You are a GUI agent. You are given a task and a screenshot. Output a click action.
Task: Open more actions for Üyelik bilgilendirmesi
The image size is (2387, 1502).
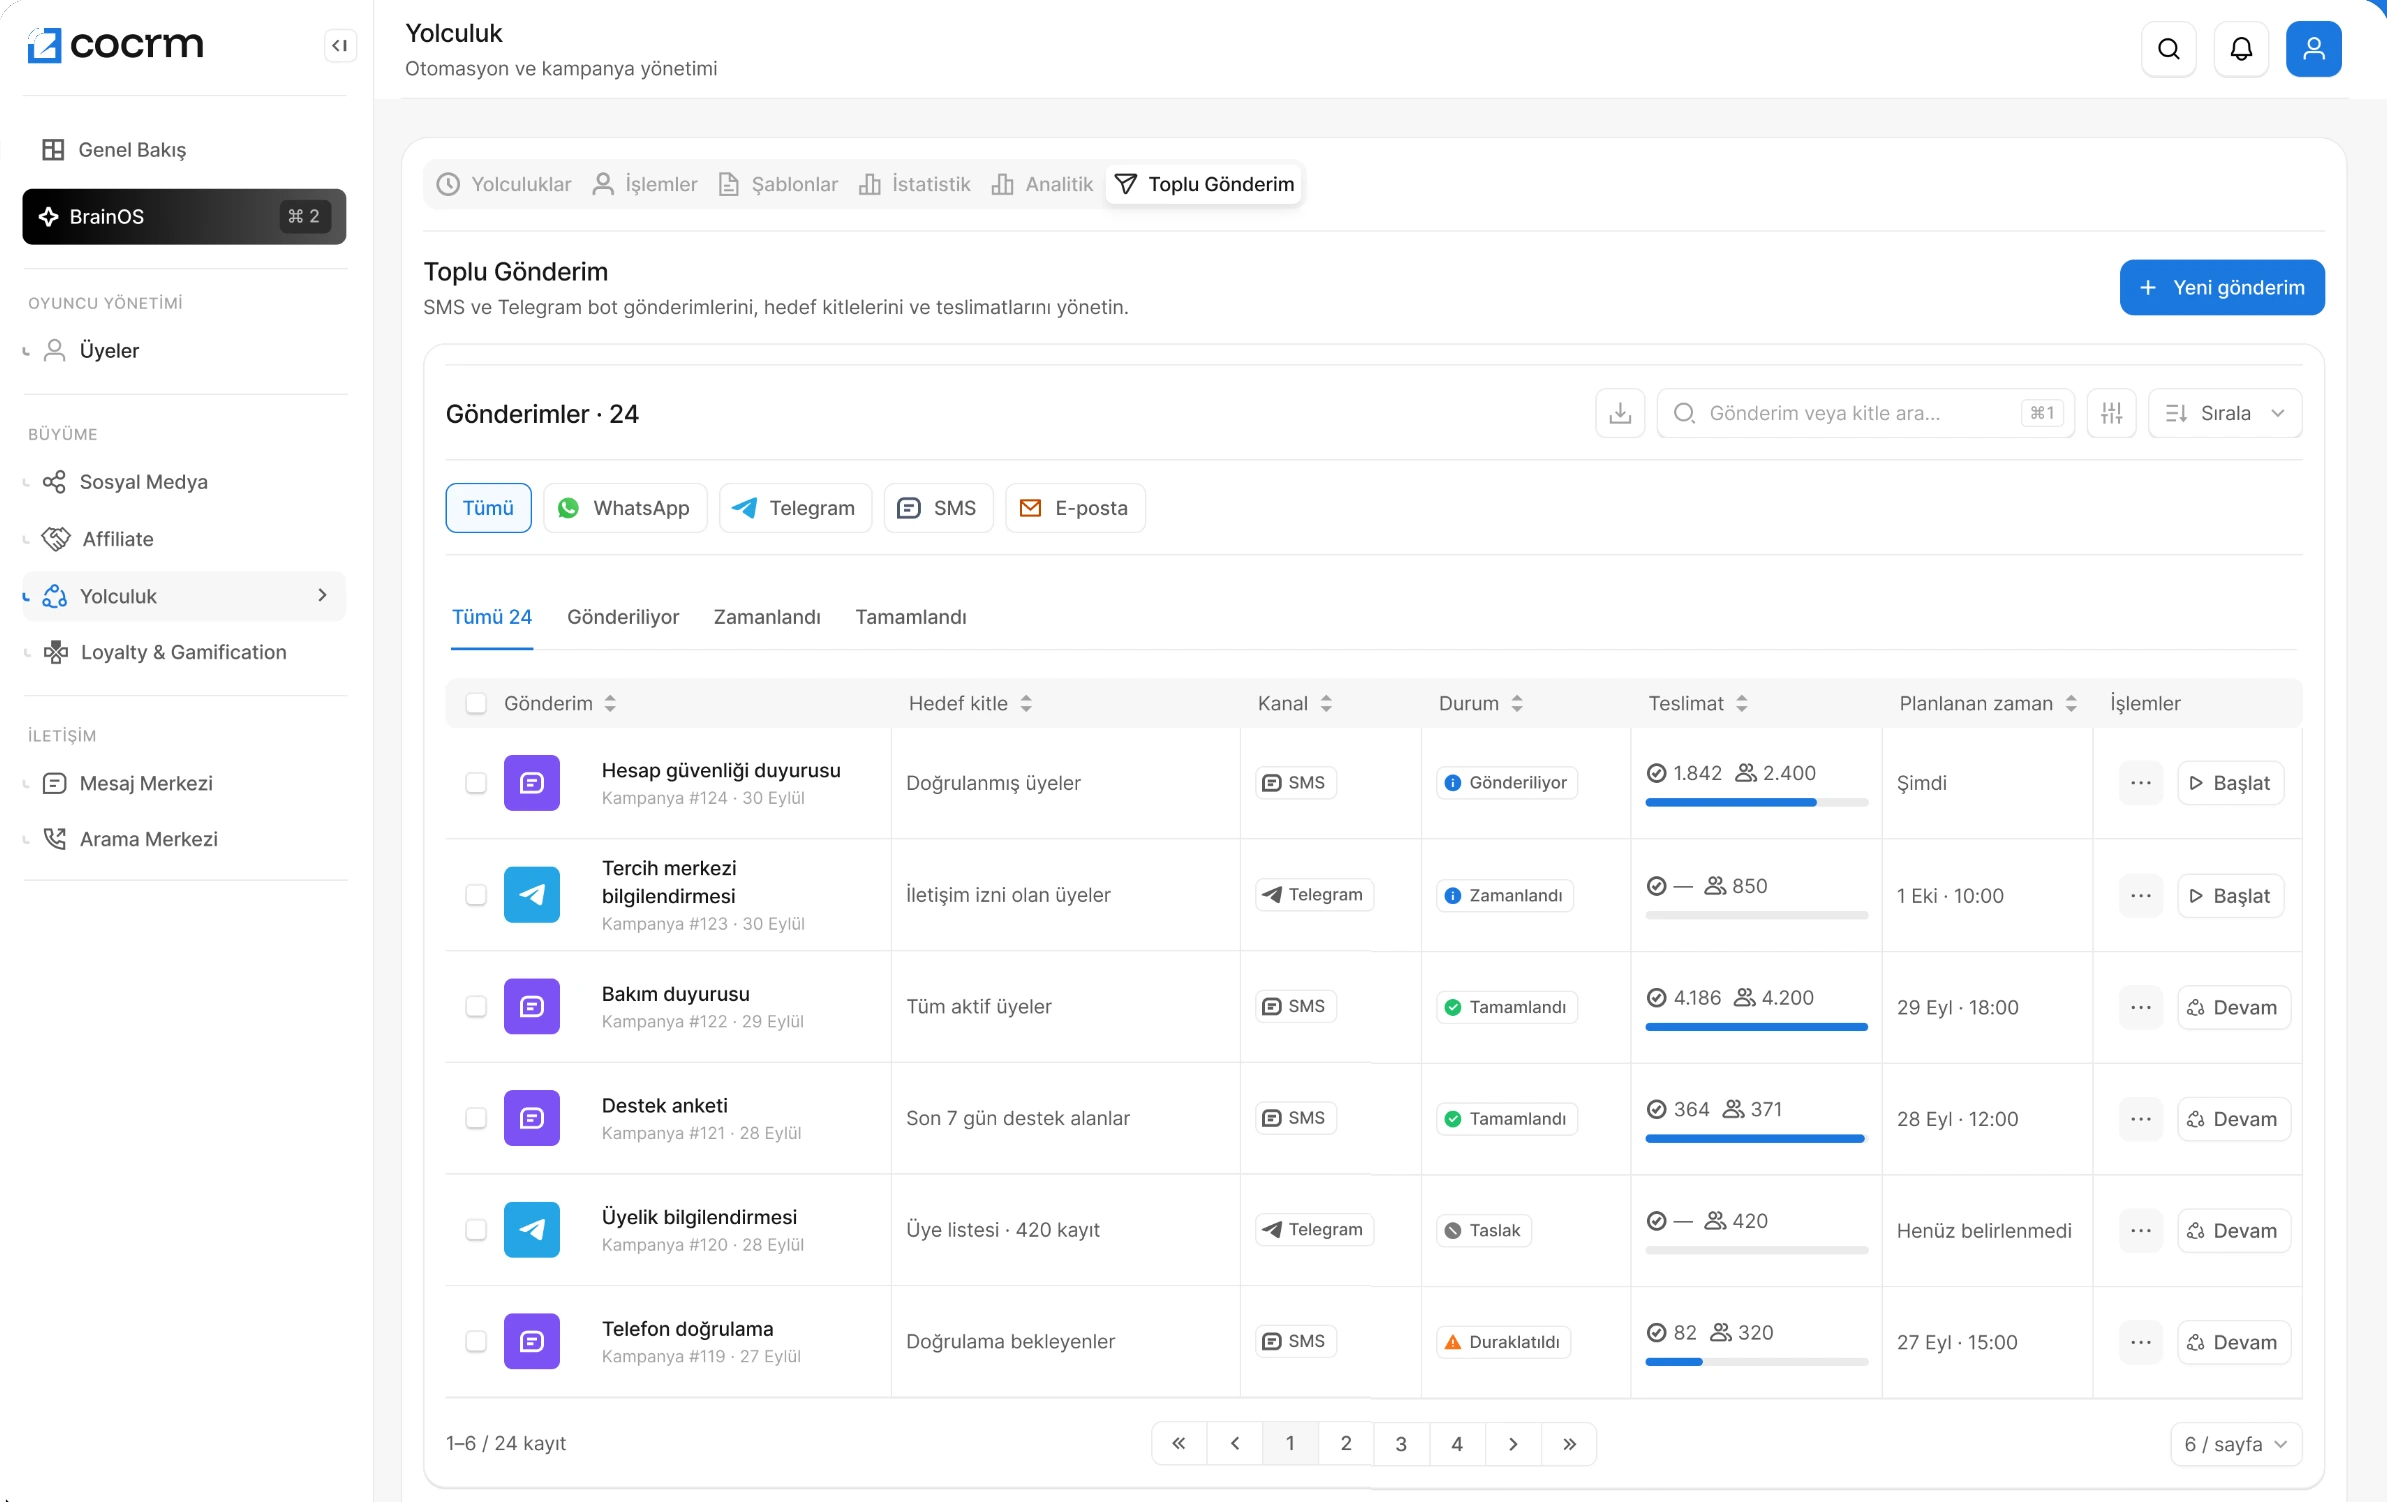2140,1231
